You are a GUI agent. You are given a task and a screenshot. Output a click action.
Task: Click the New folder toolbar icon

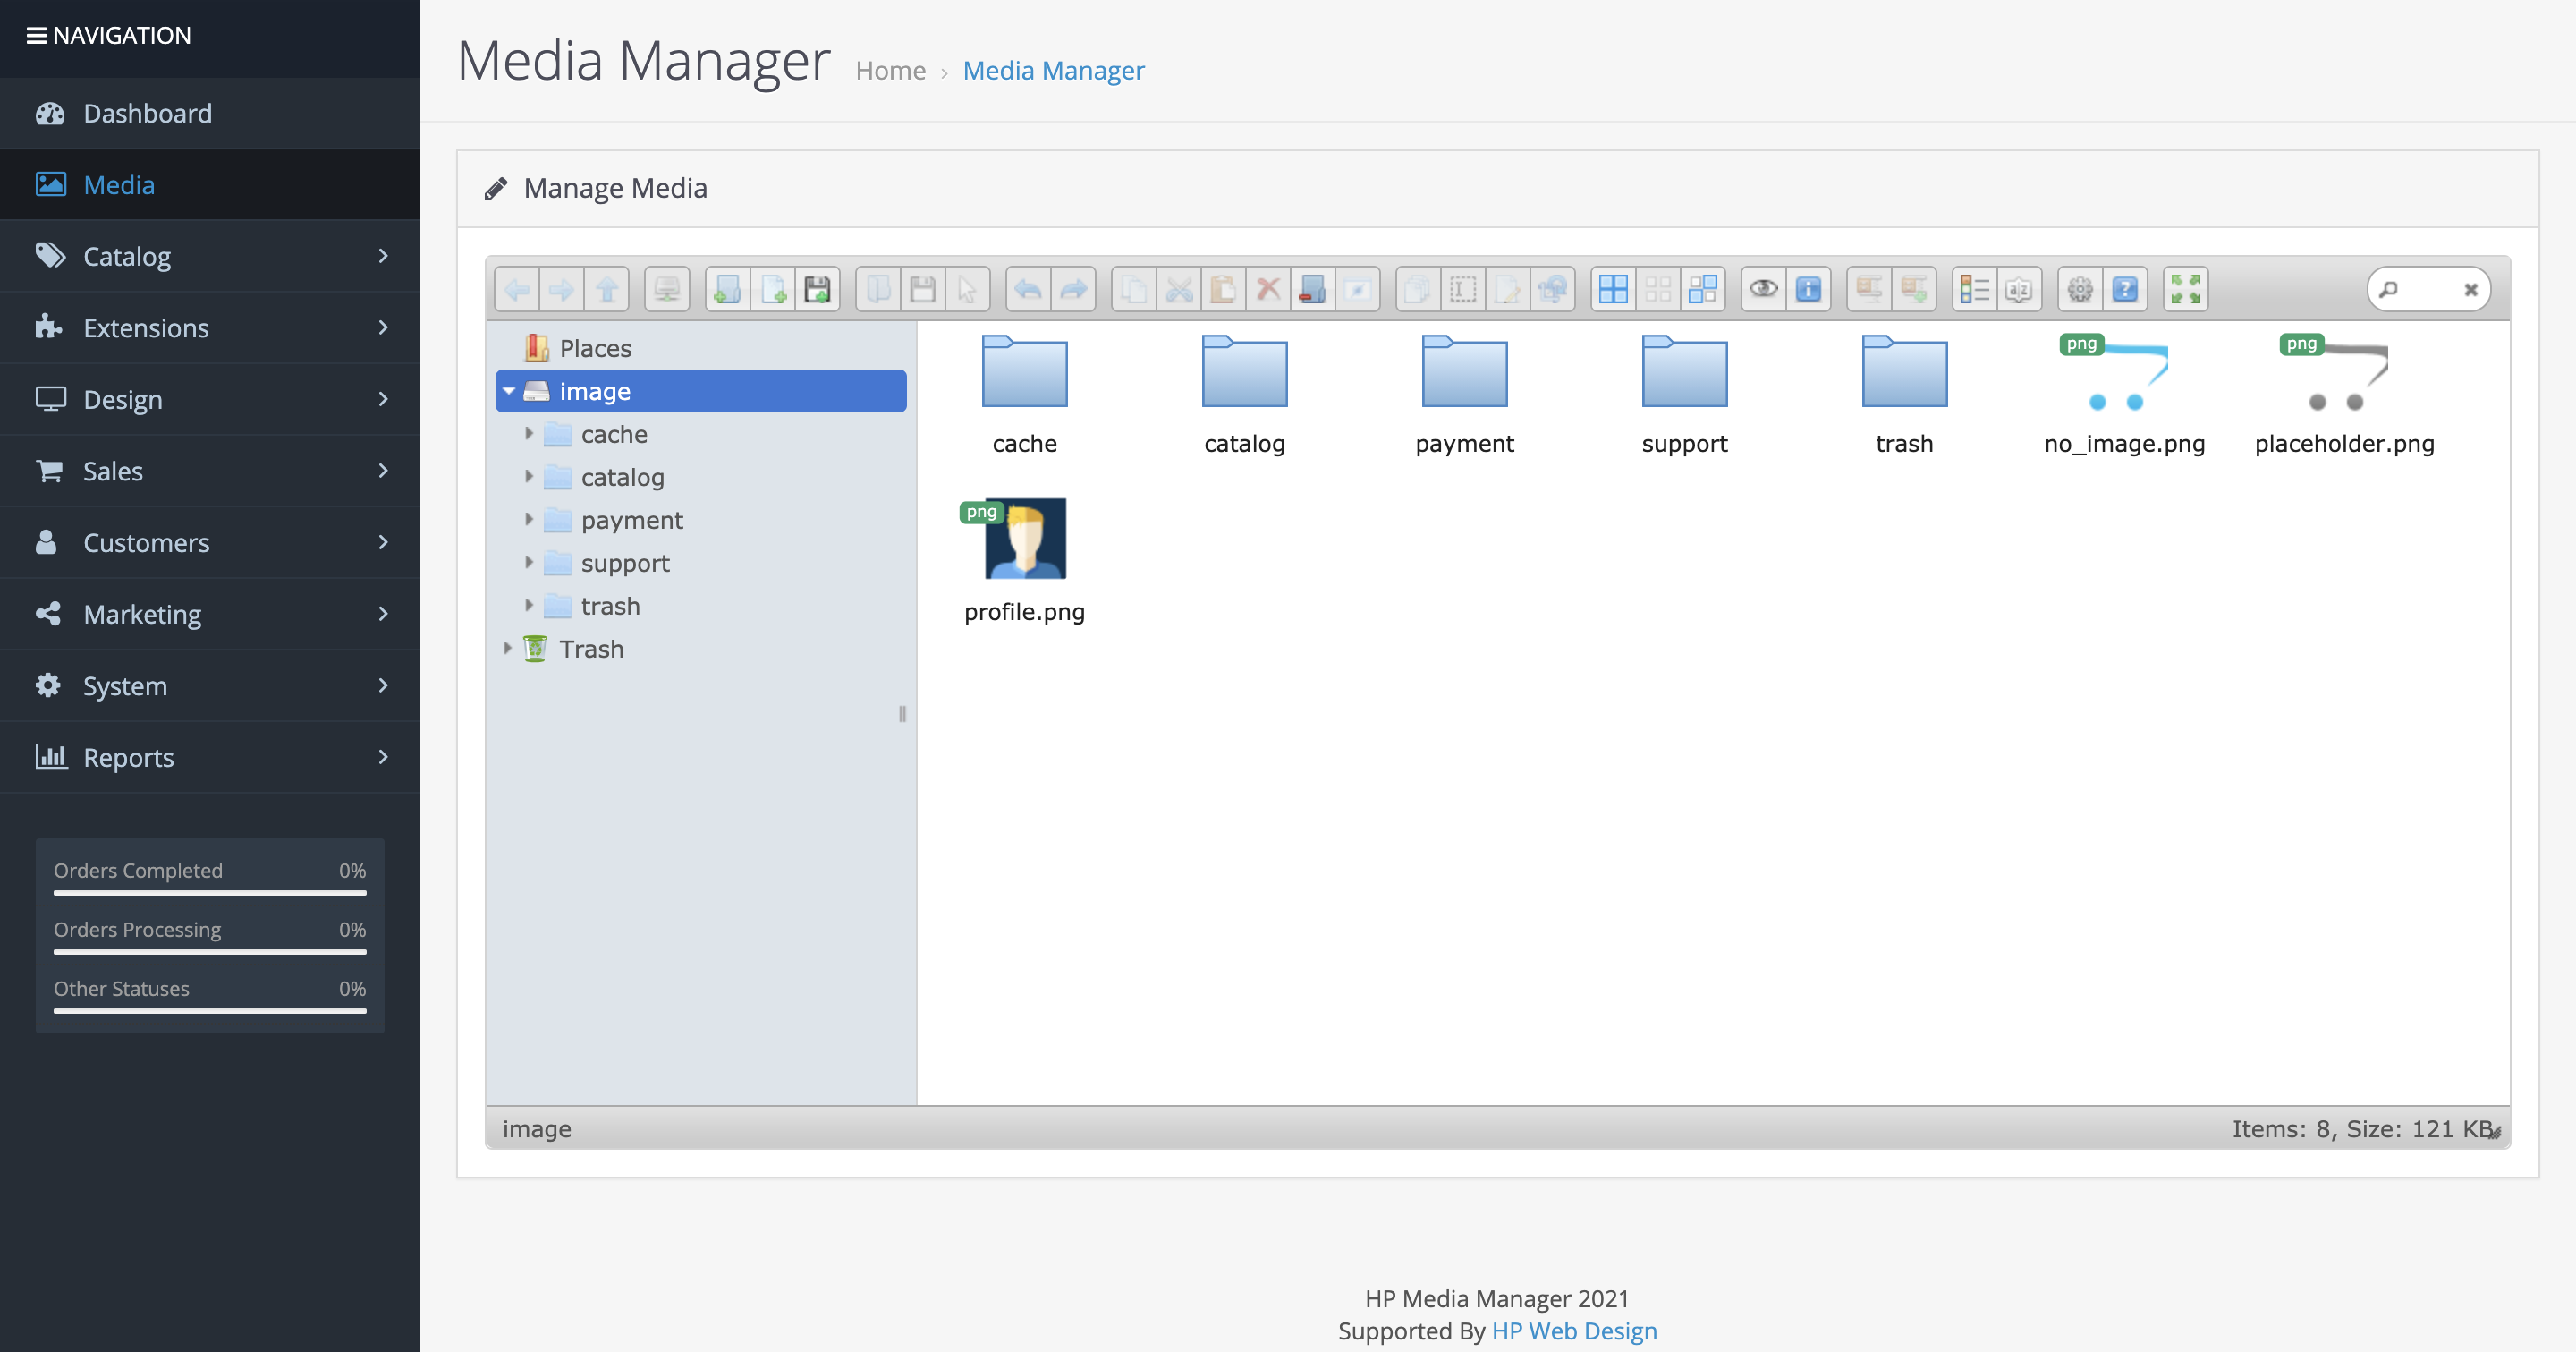pos(727,290)
